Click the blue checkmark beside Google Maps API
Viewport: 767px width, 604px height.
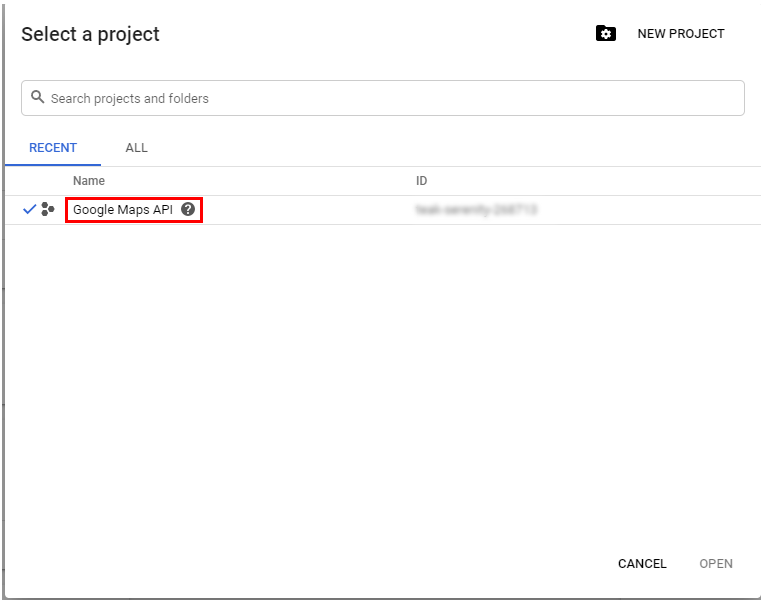pos(30,210)
